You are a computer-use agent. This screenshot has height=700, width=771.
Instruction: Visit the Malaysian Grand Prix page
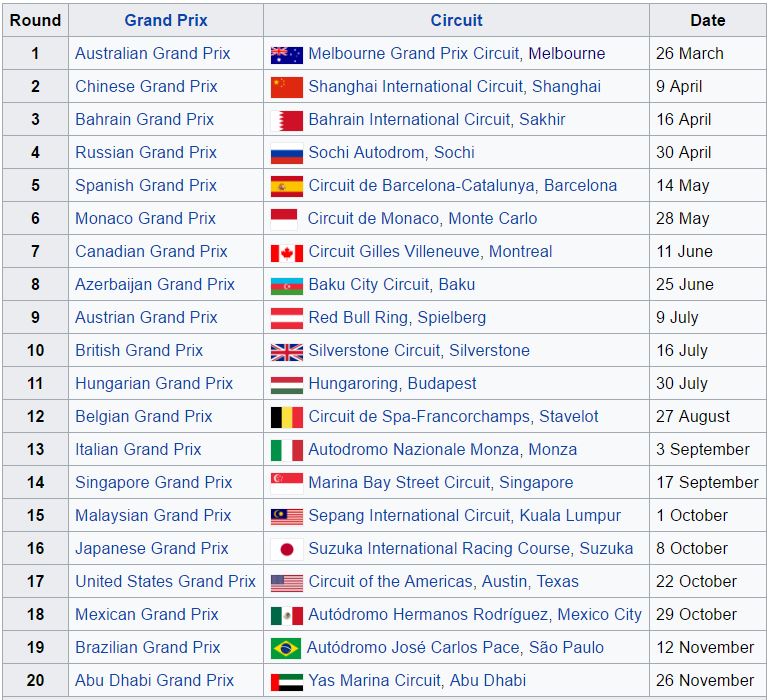[x=153, y=515]
